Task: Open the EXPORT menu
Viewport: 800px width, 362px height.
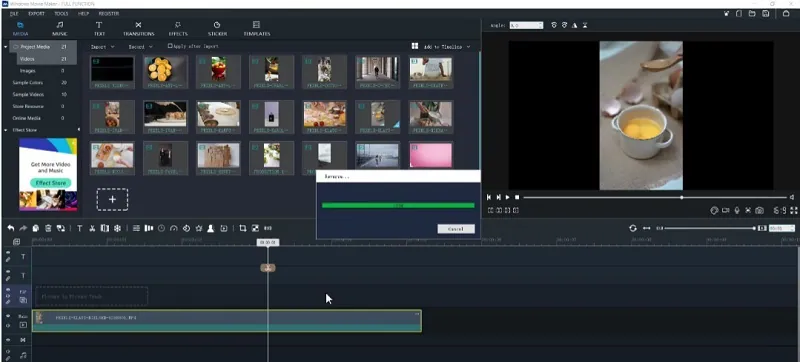Action: [x=37, y=14]
